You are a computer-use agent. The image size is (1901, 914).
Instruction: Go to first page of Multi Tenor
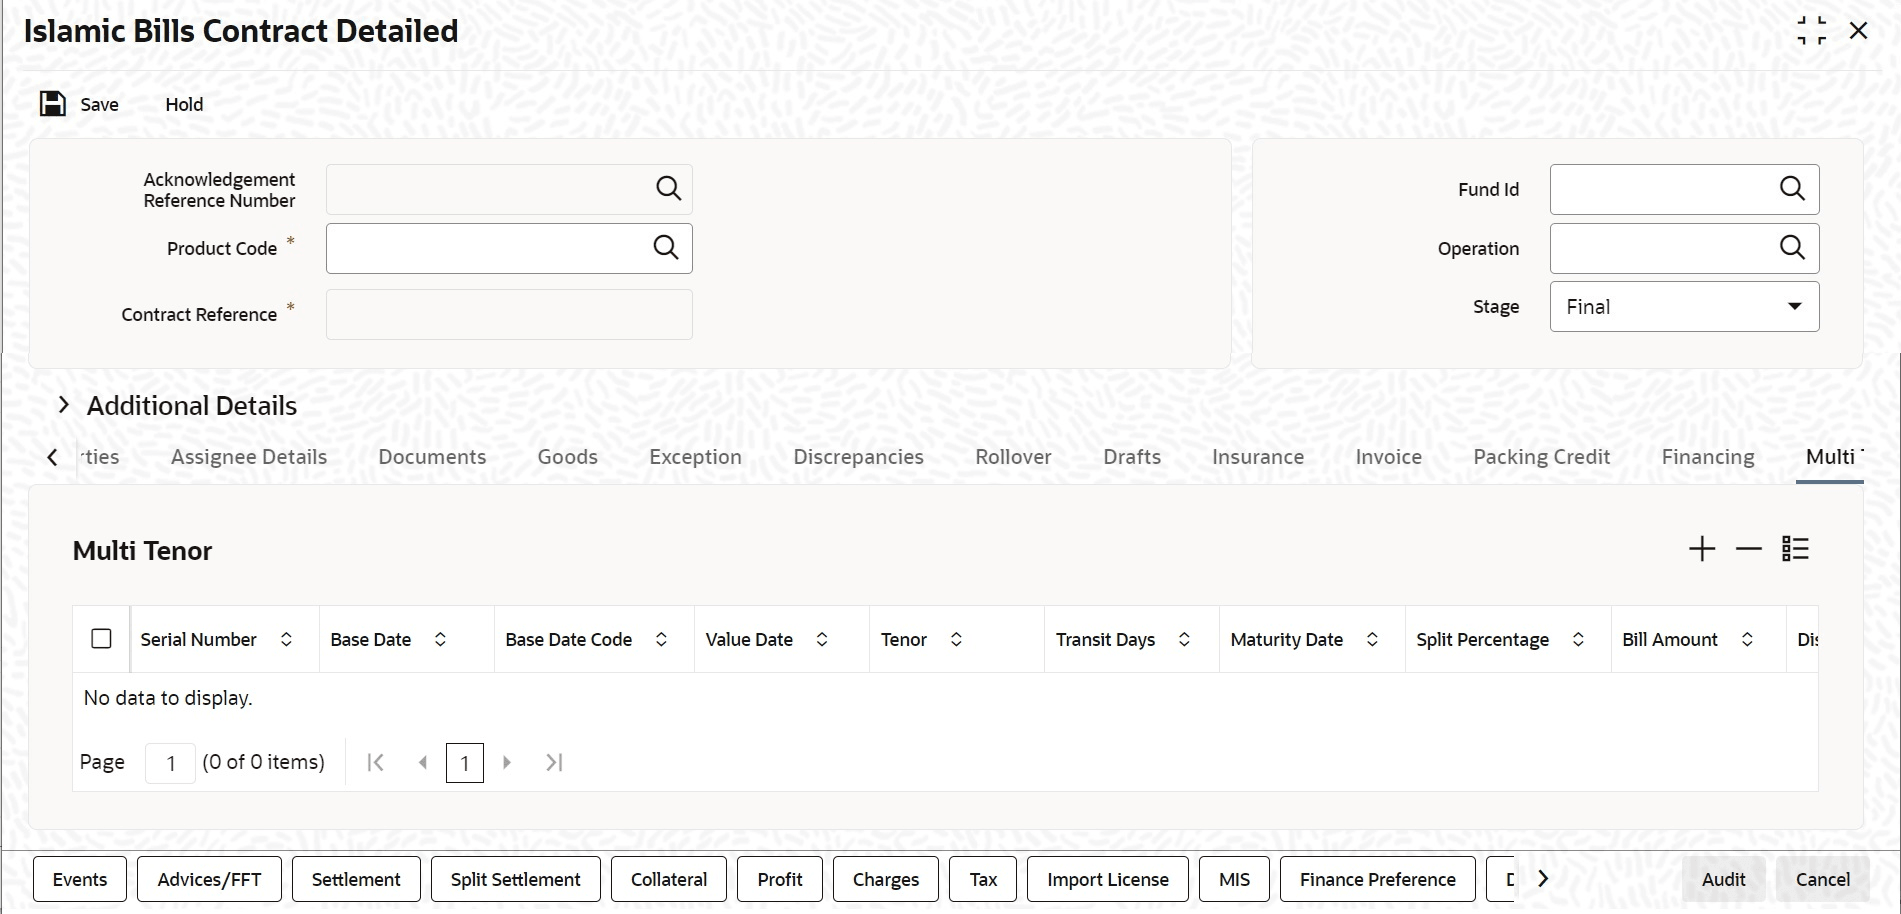point(376,763)
